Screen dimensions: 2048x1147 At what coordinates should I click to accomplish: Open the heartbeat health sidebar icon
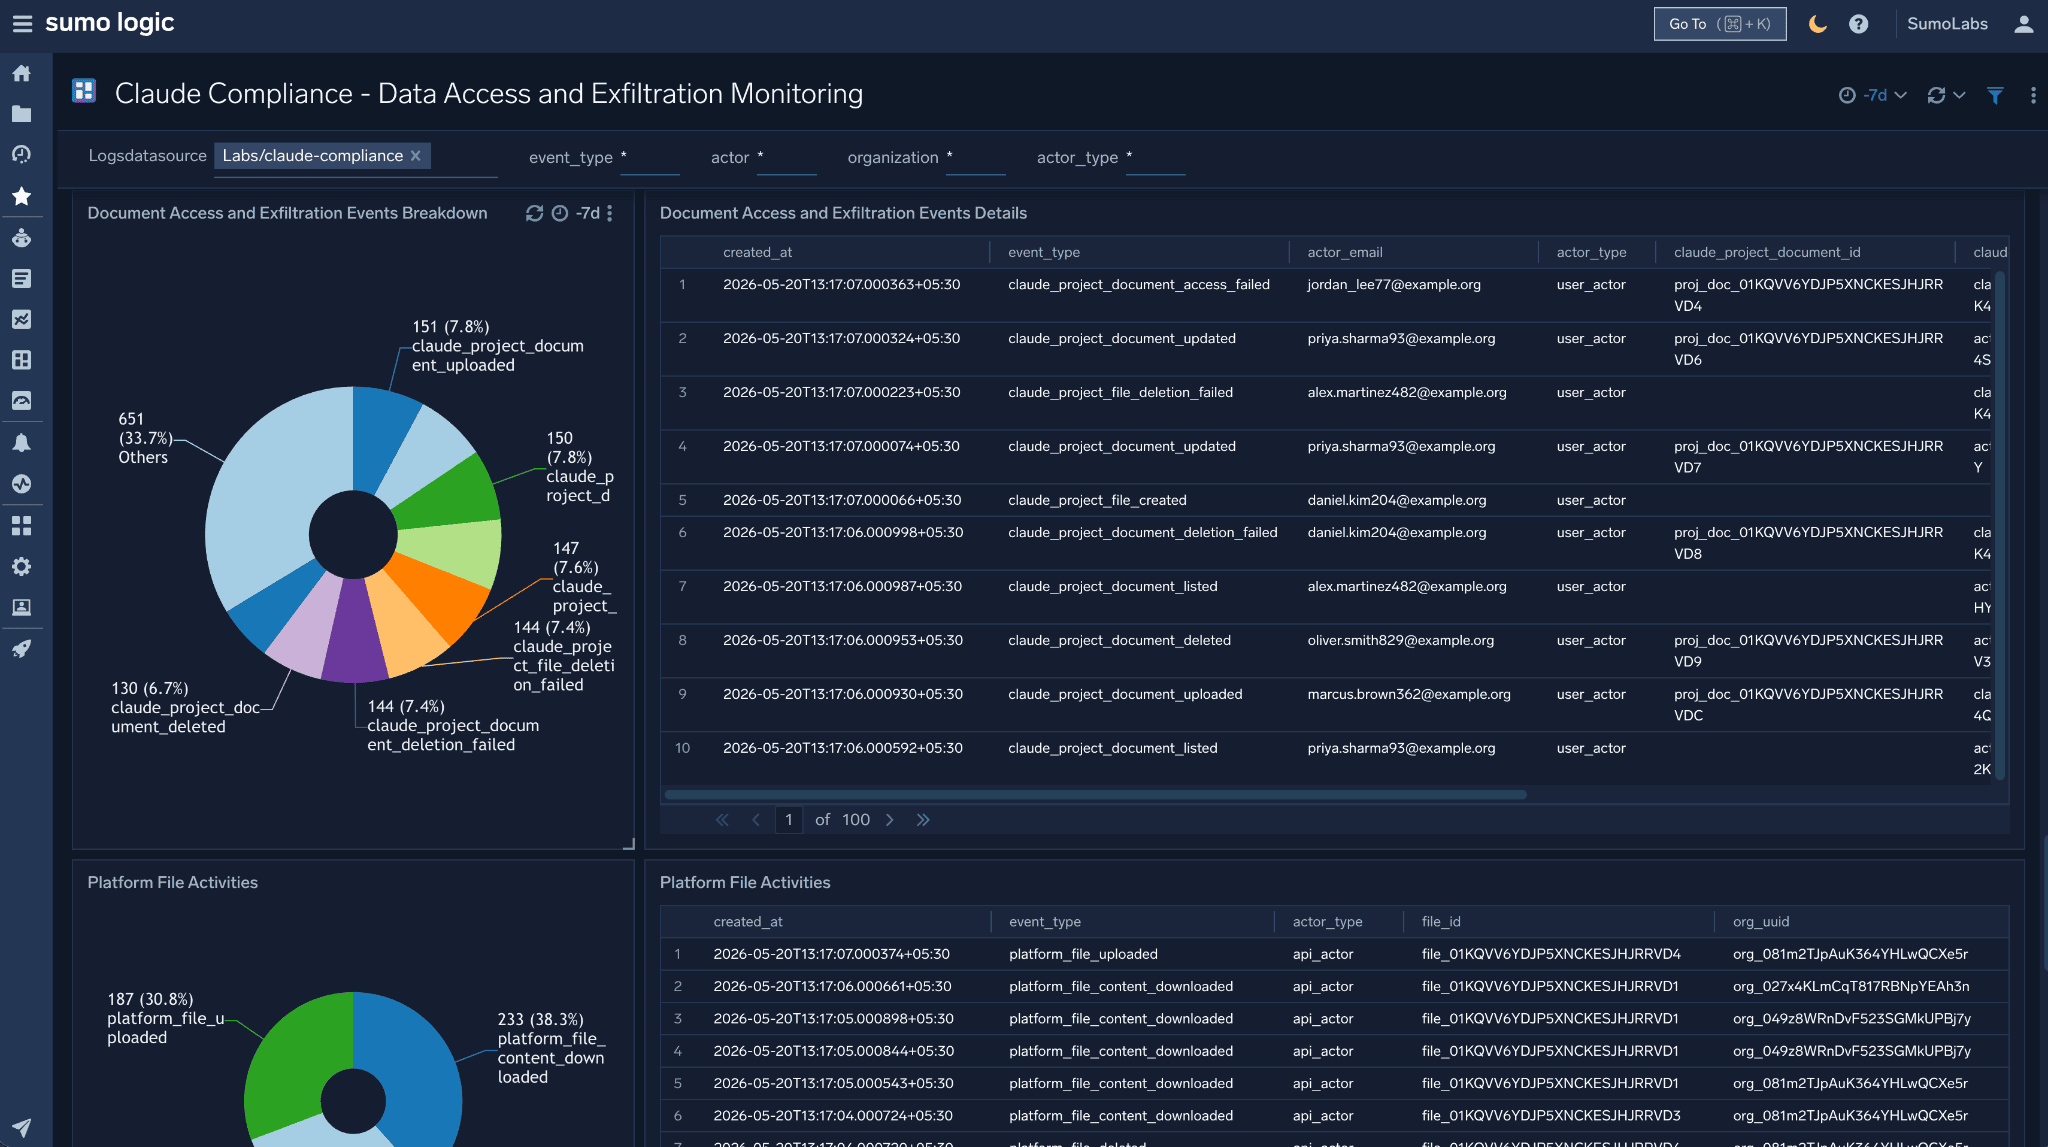(21, 484)
